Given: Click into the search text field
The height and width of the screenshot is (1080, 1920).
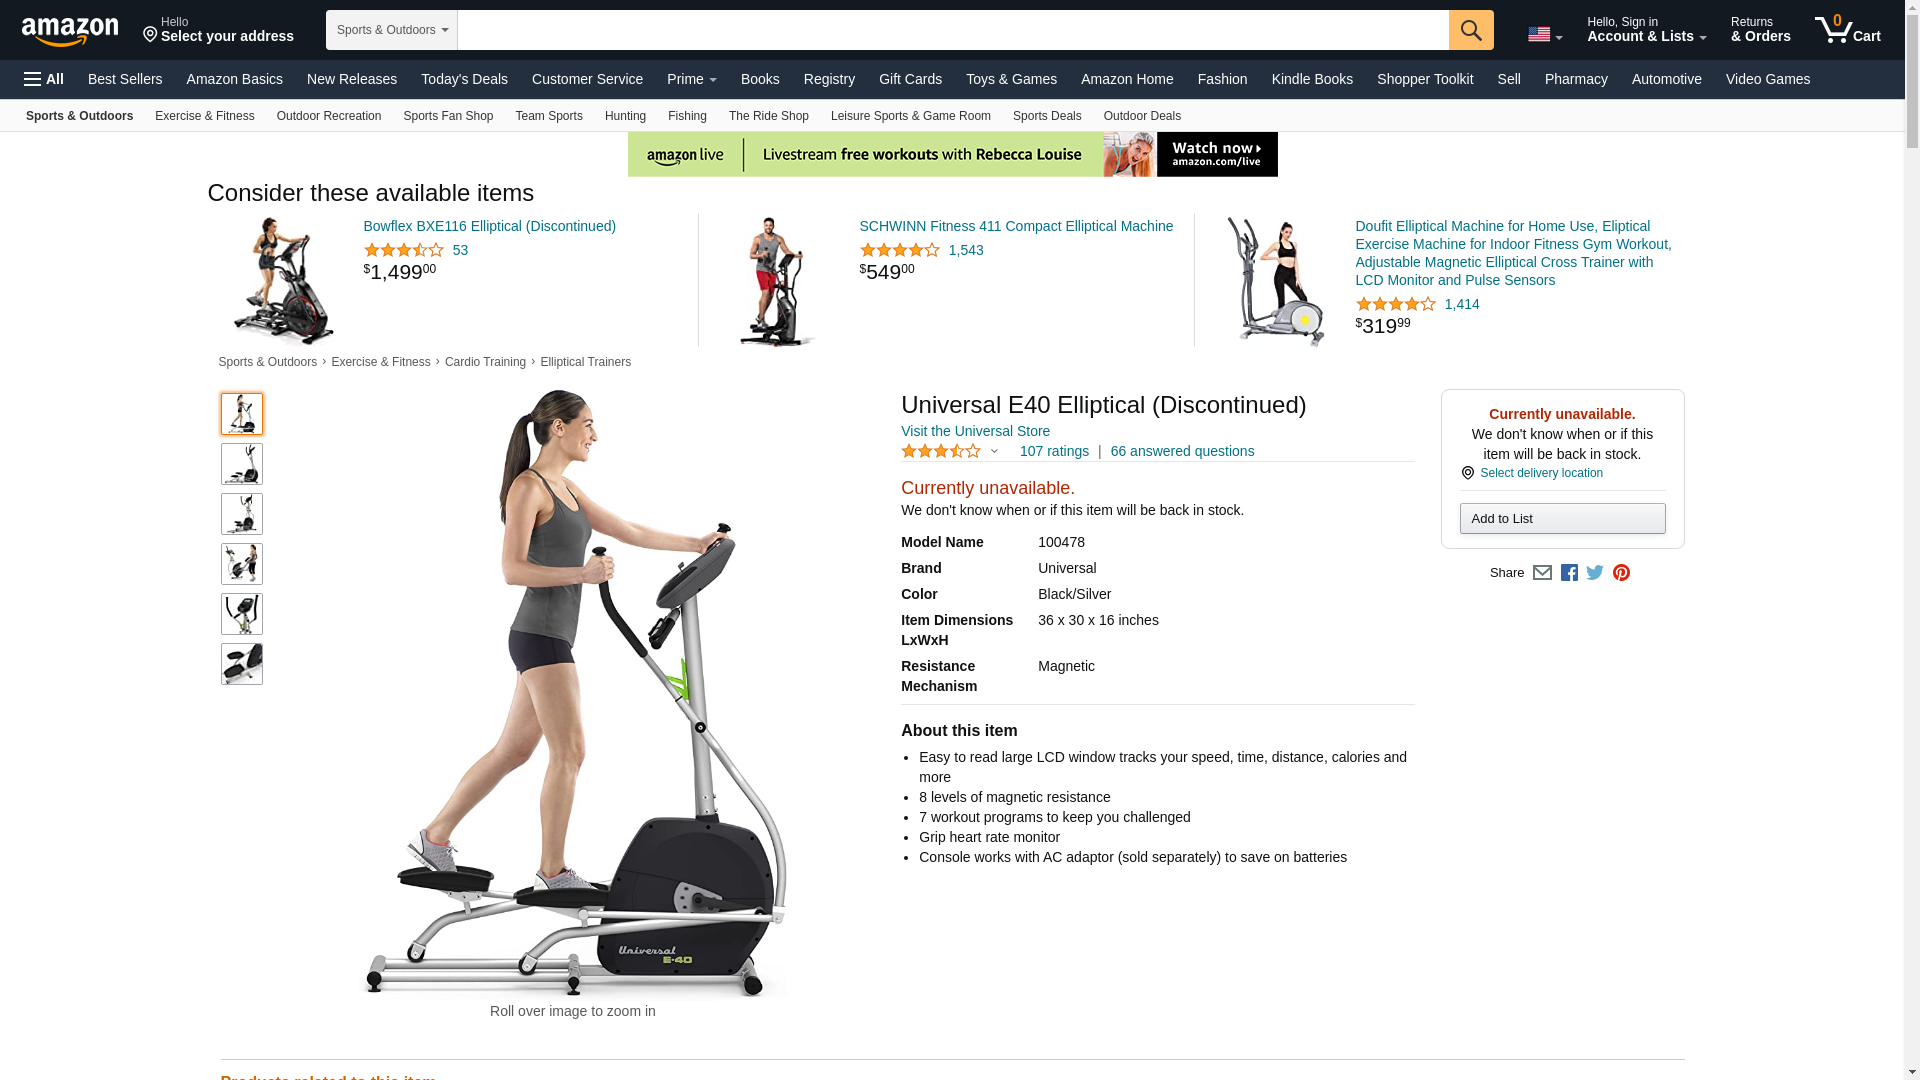Looking at the screenshot, I should point(953,30).
